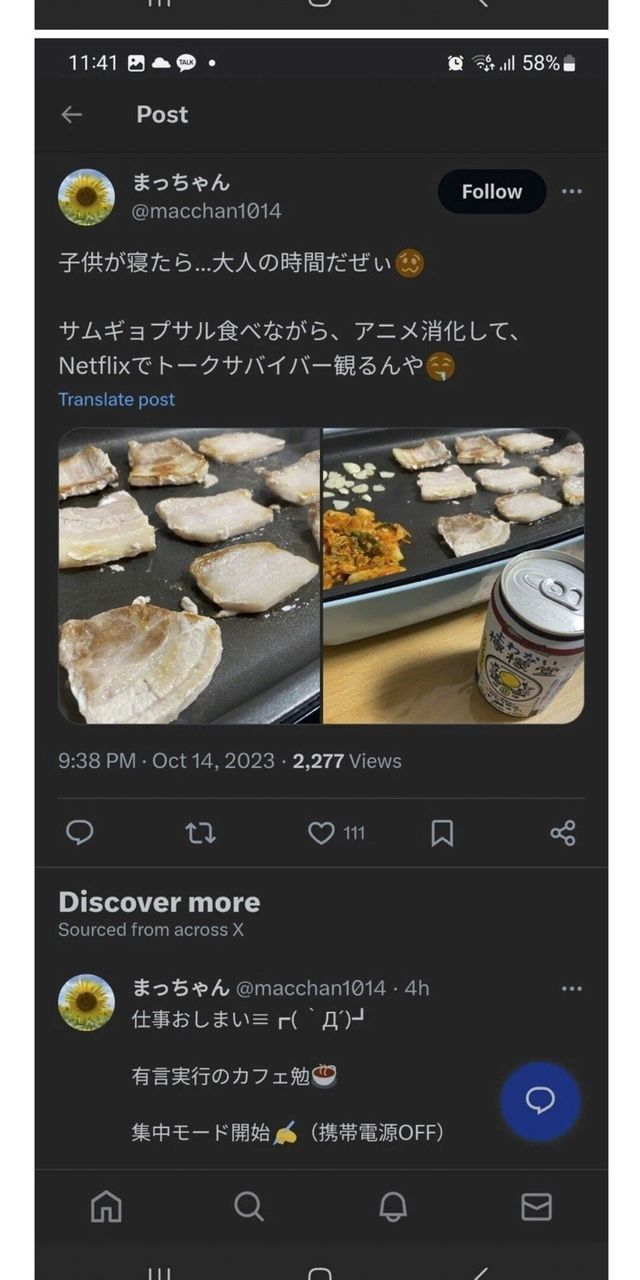Open the Notifications bell tab
Image resolution: width=640 pixels, height=1280 pixels.
(393, 1207)
